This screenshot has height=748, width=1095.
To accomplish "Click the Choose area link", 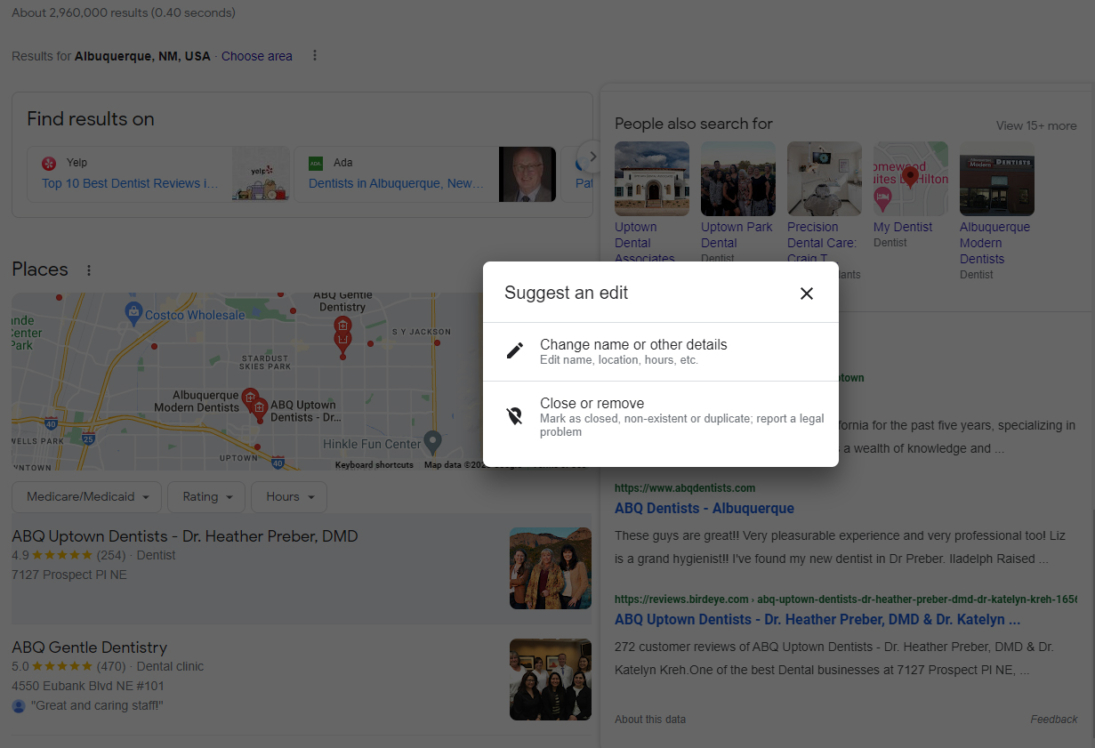I will coord(256,56).
